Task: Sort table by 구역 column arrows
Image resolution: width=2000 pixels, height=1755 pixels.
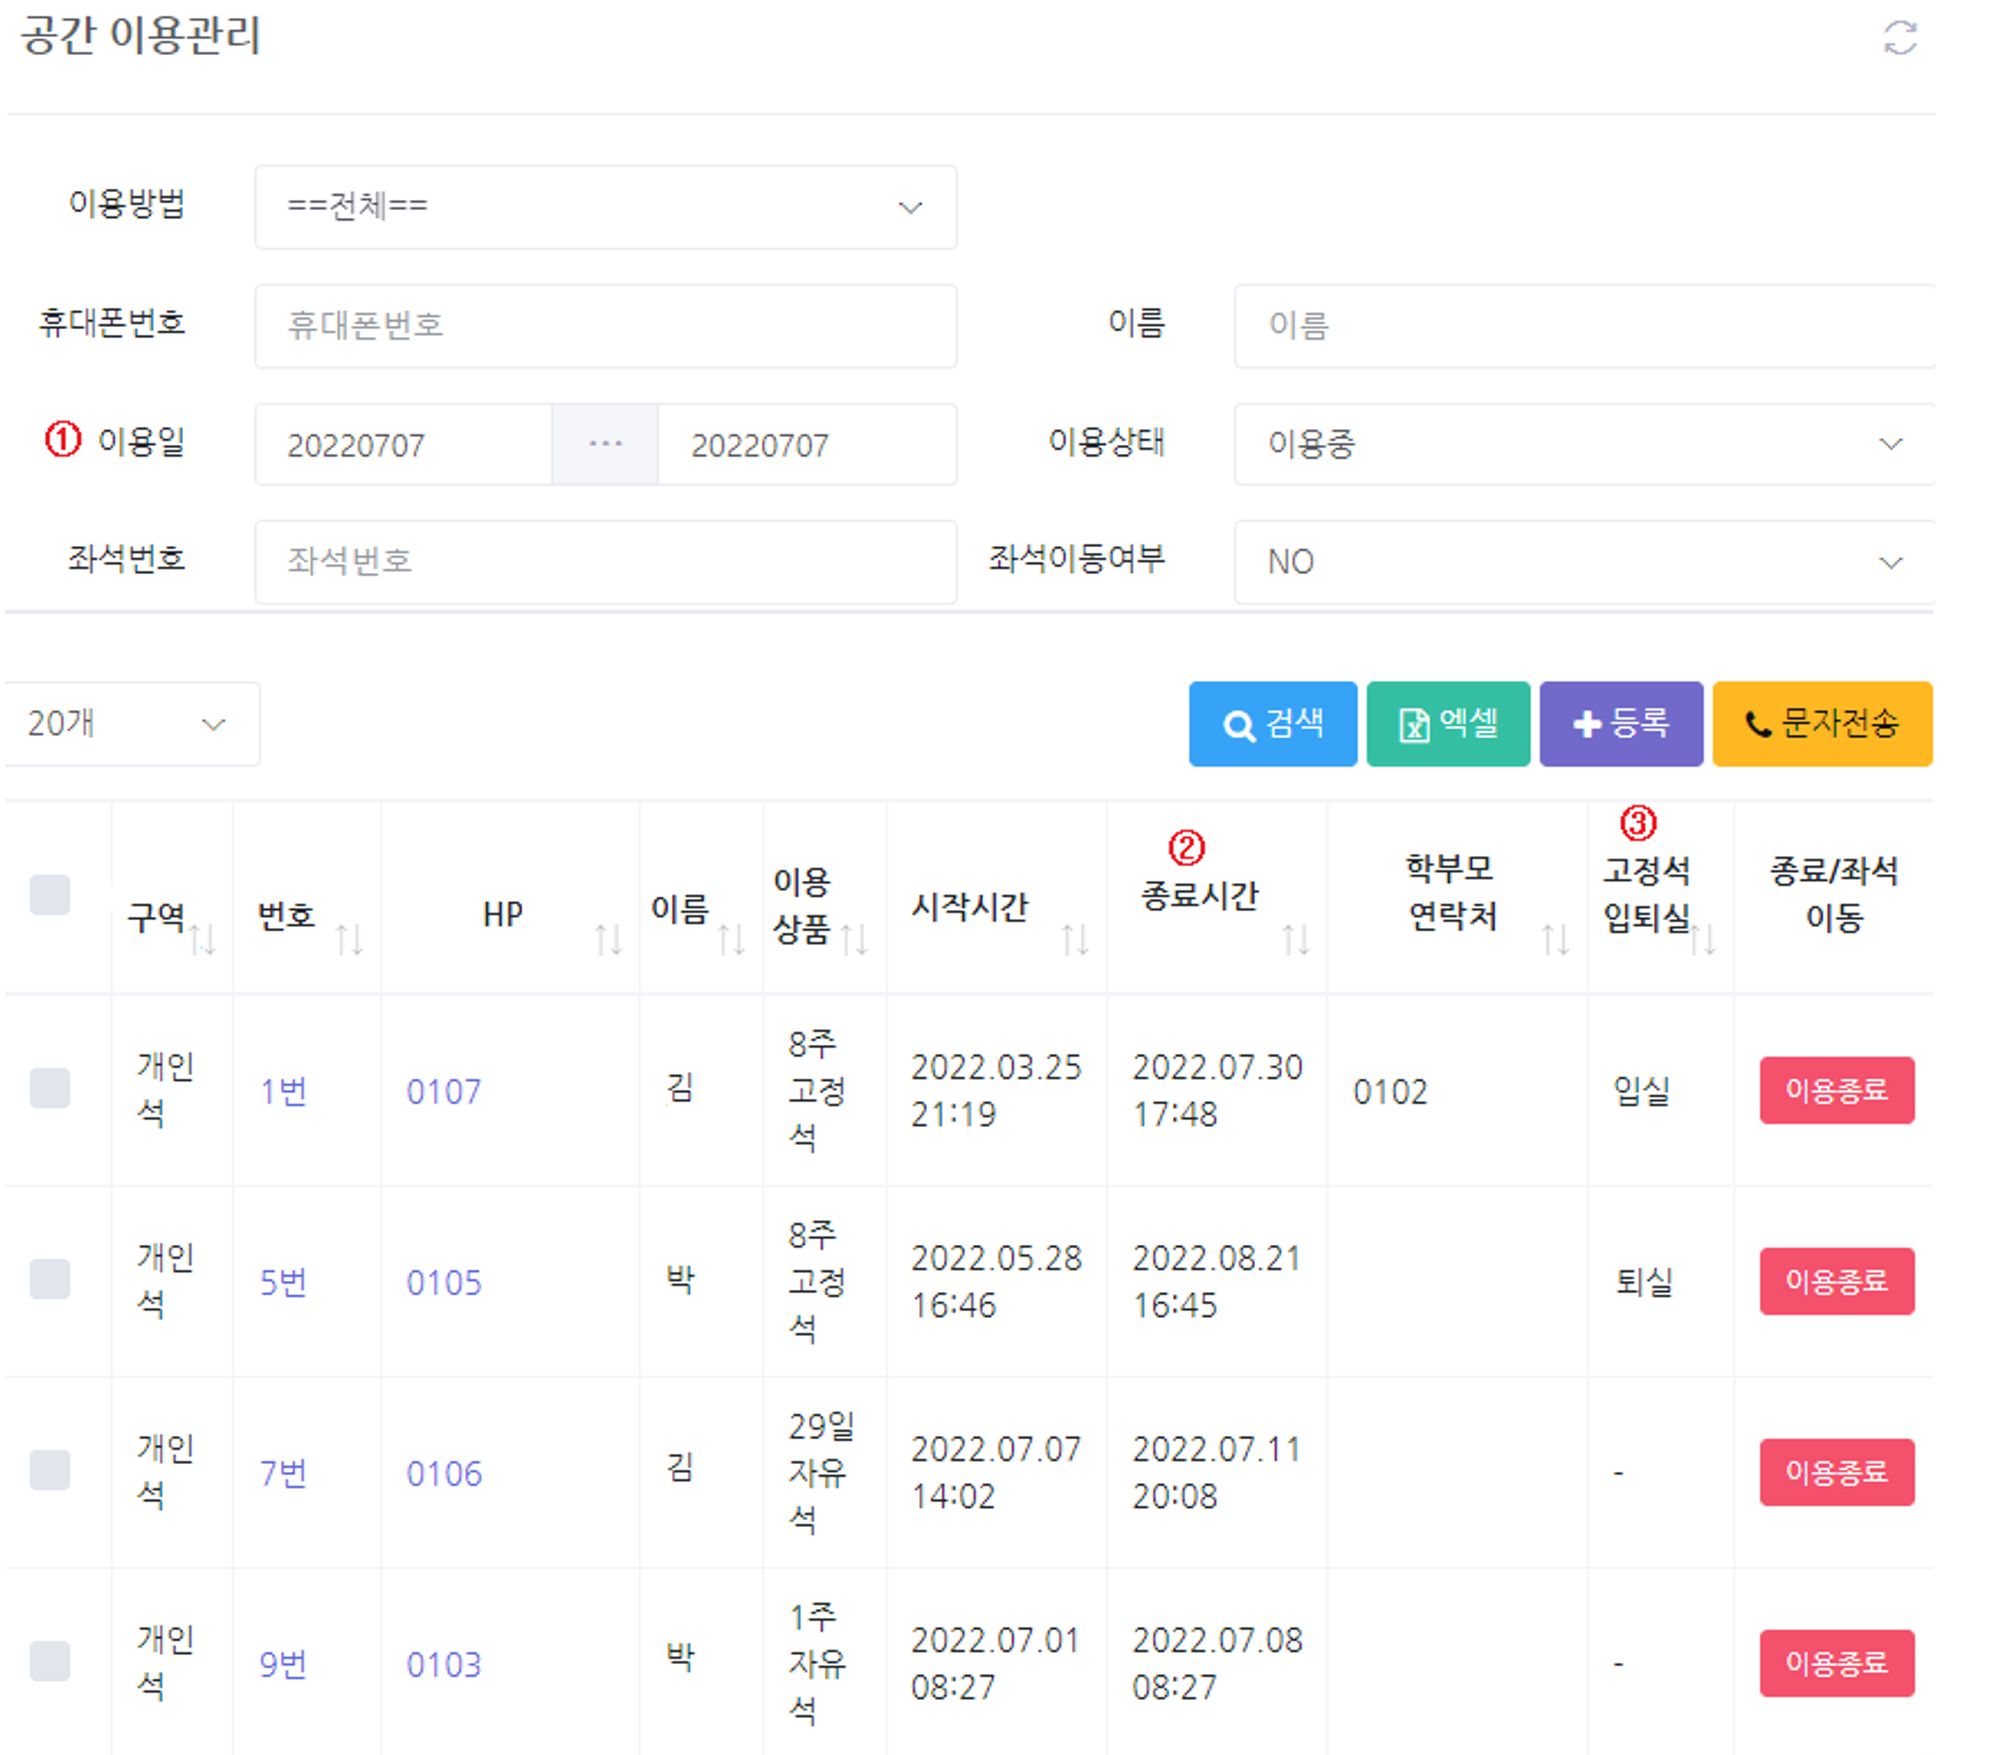Action: click(x=203, y=939)
